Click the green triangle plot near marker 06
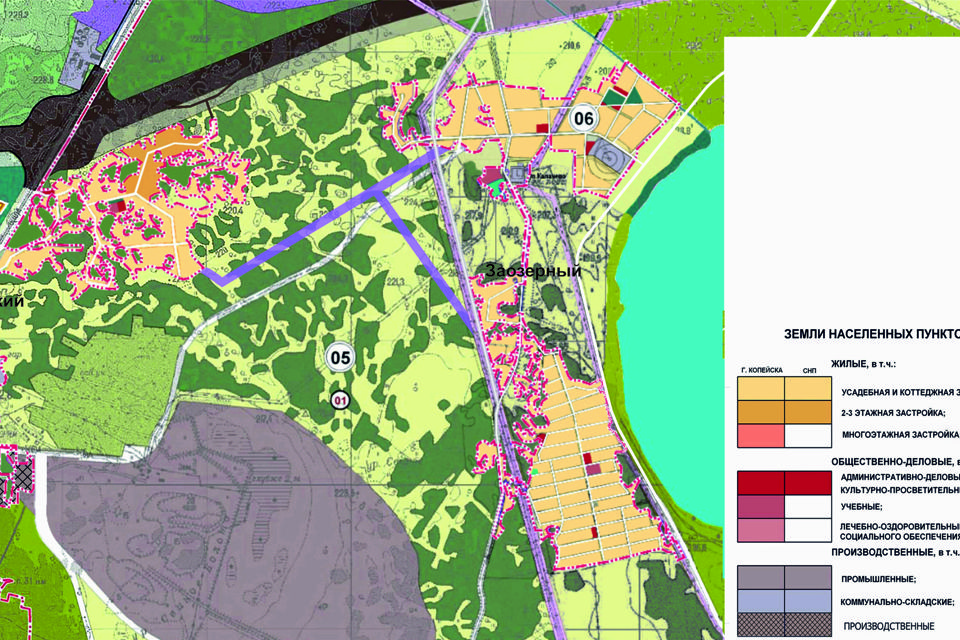Screen dimensions: 960x640 pos(632,95)
